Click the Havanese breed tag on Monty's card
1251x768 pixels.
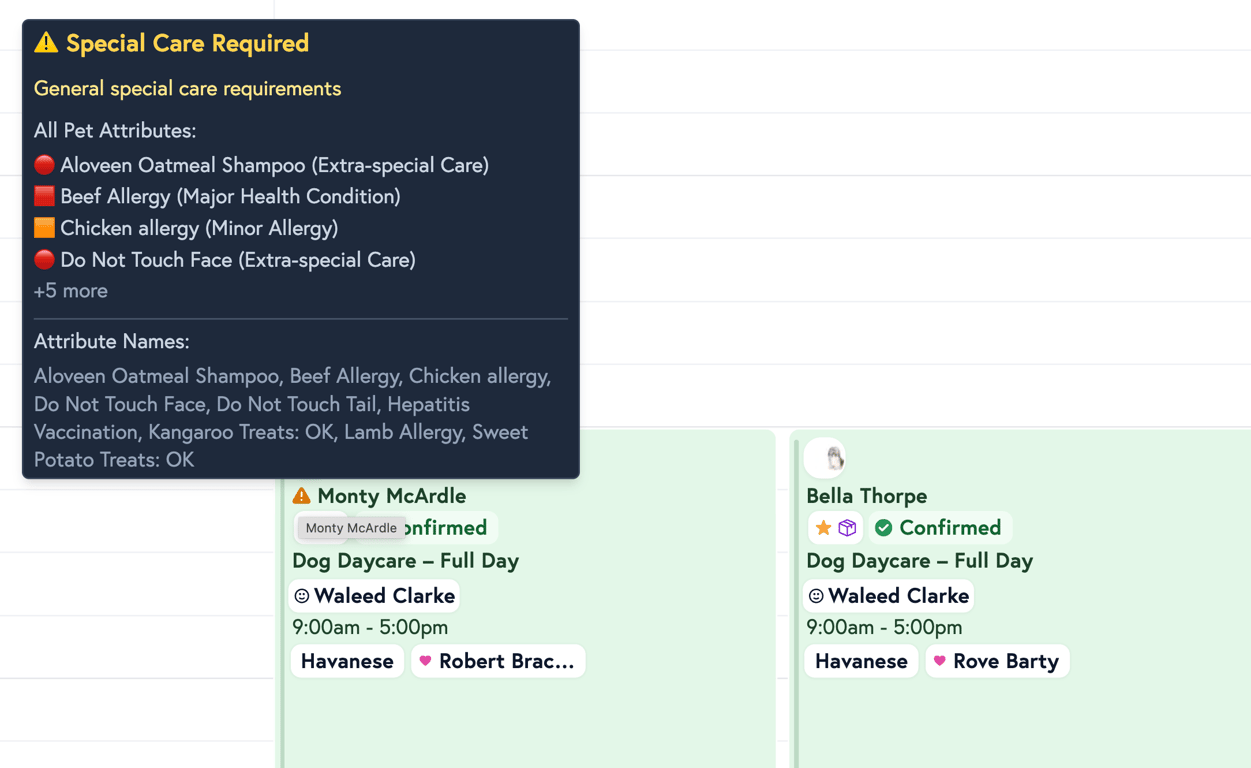pos(347,661)
